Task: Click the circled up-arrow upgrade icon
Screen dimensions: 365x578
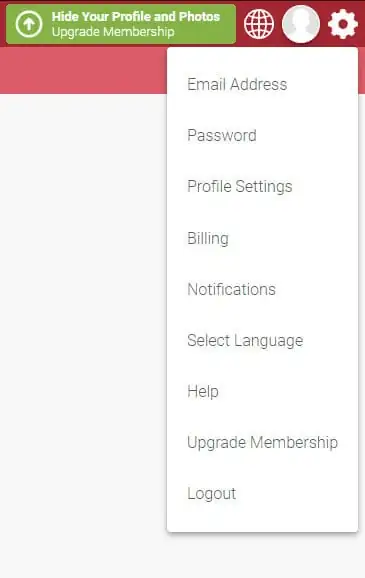Action: tap(29, 24)
